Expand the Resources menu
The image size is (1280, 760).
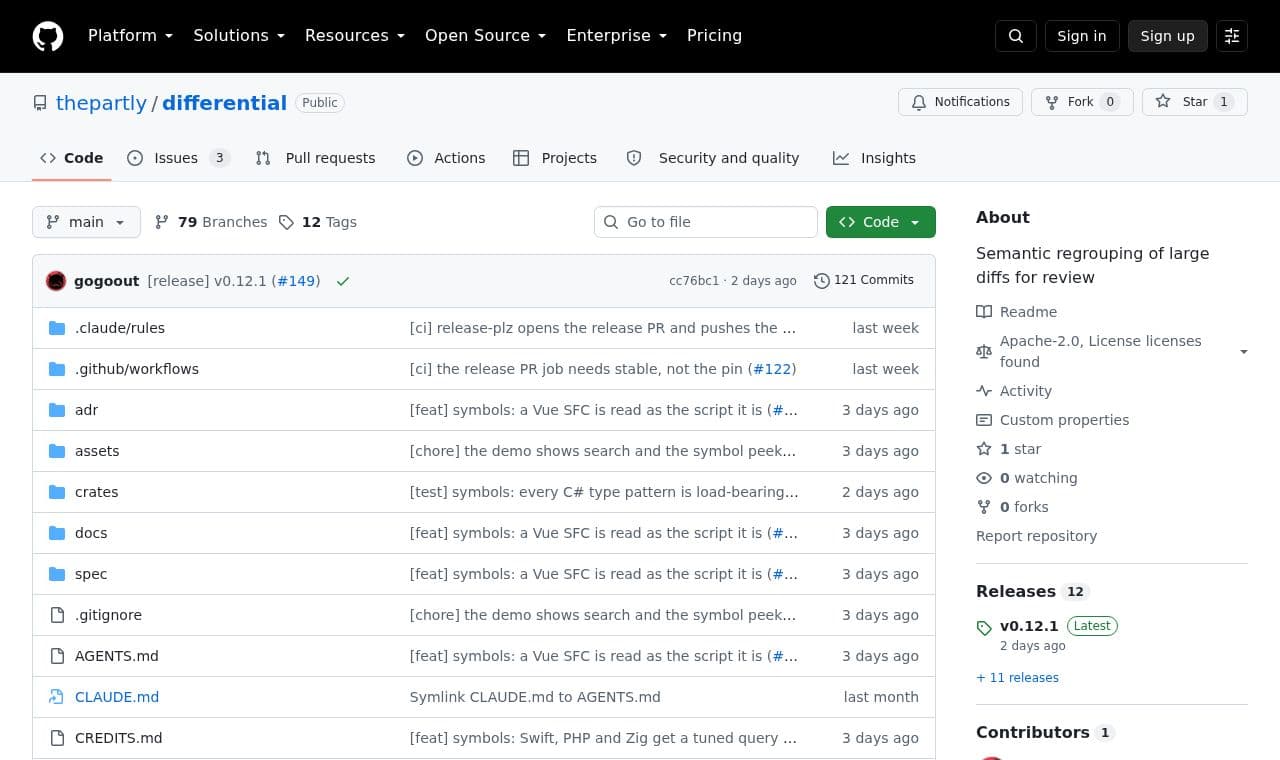point(355,35)
